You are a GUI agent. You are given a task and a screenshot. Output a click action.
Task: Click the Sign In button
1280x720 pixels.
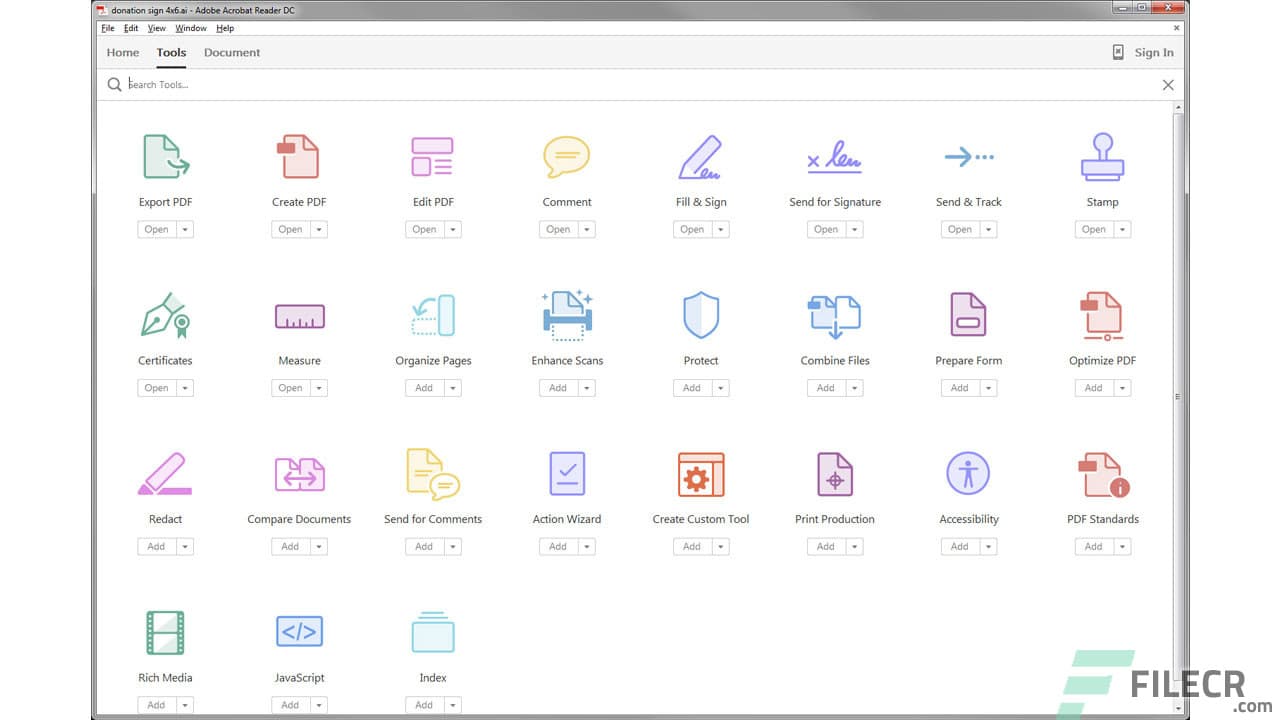coord(1154,52)
